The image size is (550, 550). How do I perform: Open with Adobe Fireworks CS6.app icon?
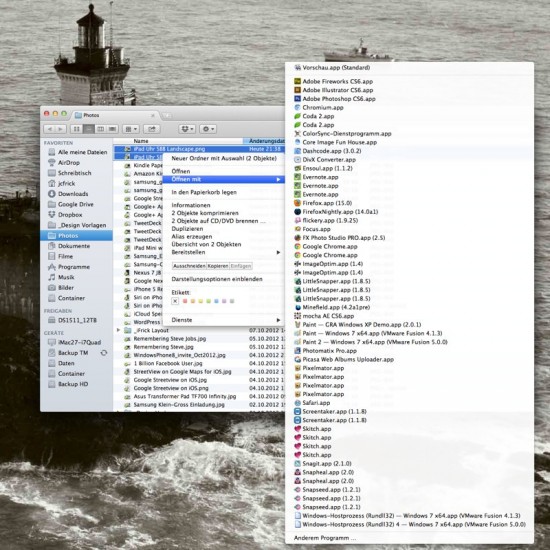point(297,81)
